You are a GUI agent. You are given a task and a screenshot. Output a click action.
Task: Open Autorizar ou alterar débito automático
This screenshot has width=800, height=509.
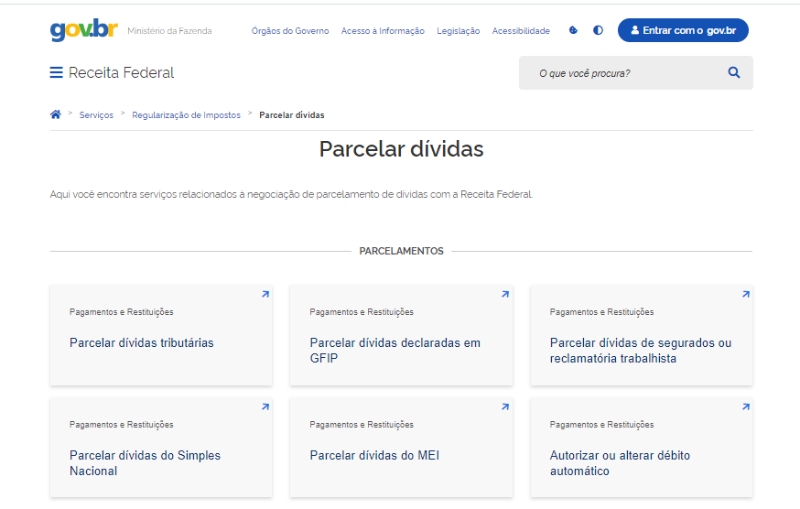619,463
